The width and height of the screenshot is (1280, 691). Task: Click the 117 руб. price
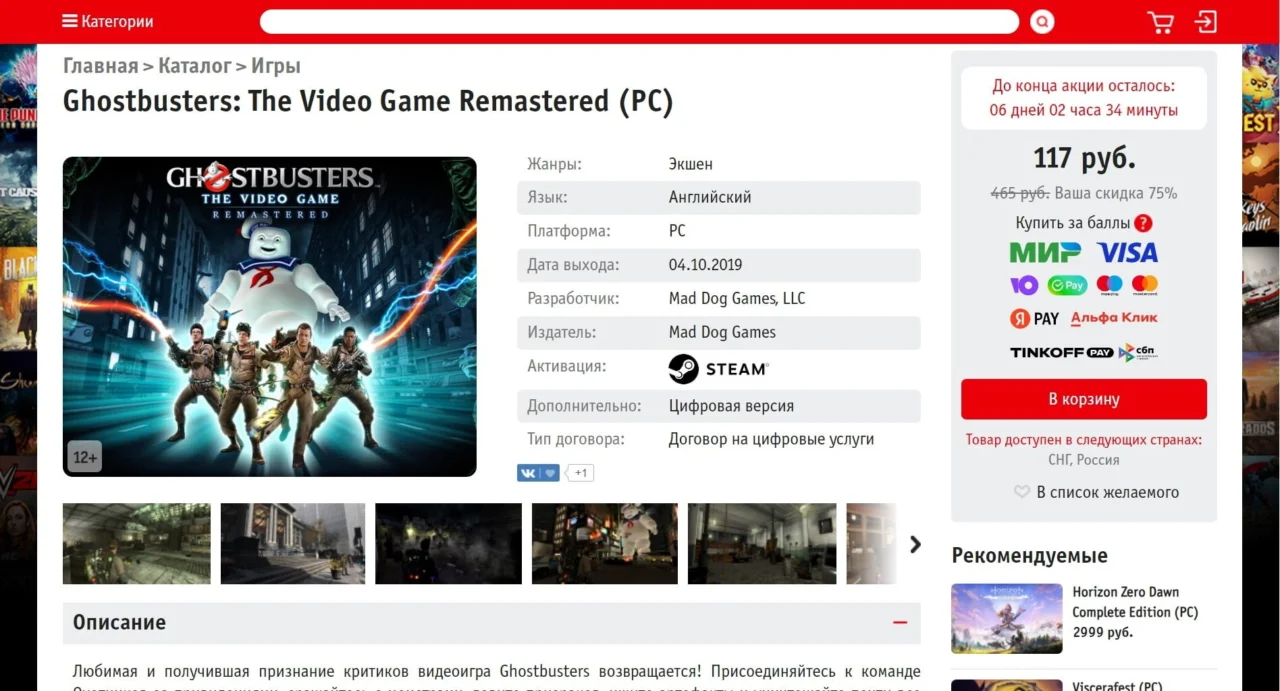pyautogui.click(x=1084, y=158)
